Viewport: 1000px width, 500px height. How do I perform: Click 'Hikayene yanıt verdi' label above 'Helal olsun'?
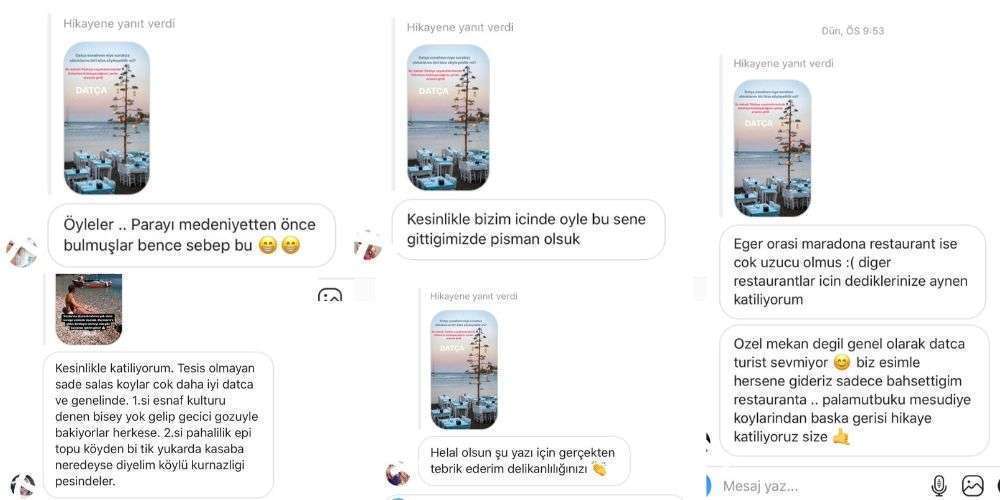click(x=473, y=297)
